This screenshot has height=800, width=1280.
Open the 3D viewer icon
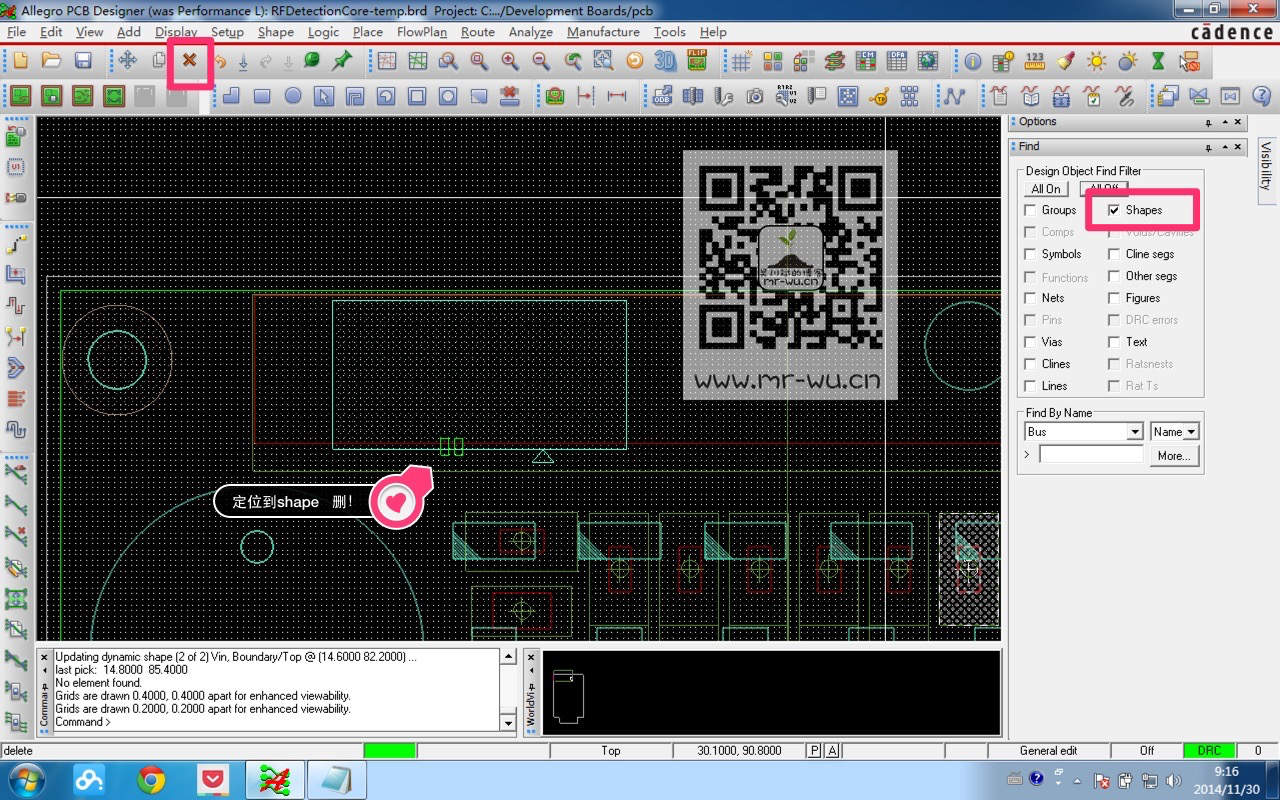(665, 61)
